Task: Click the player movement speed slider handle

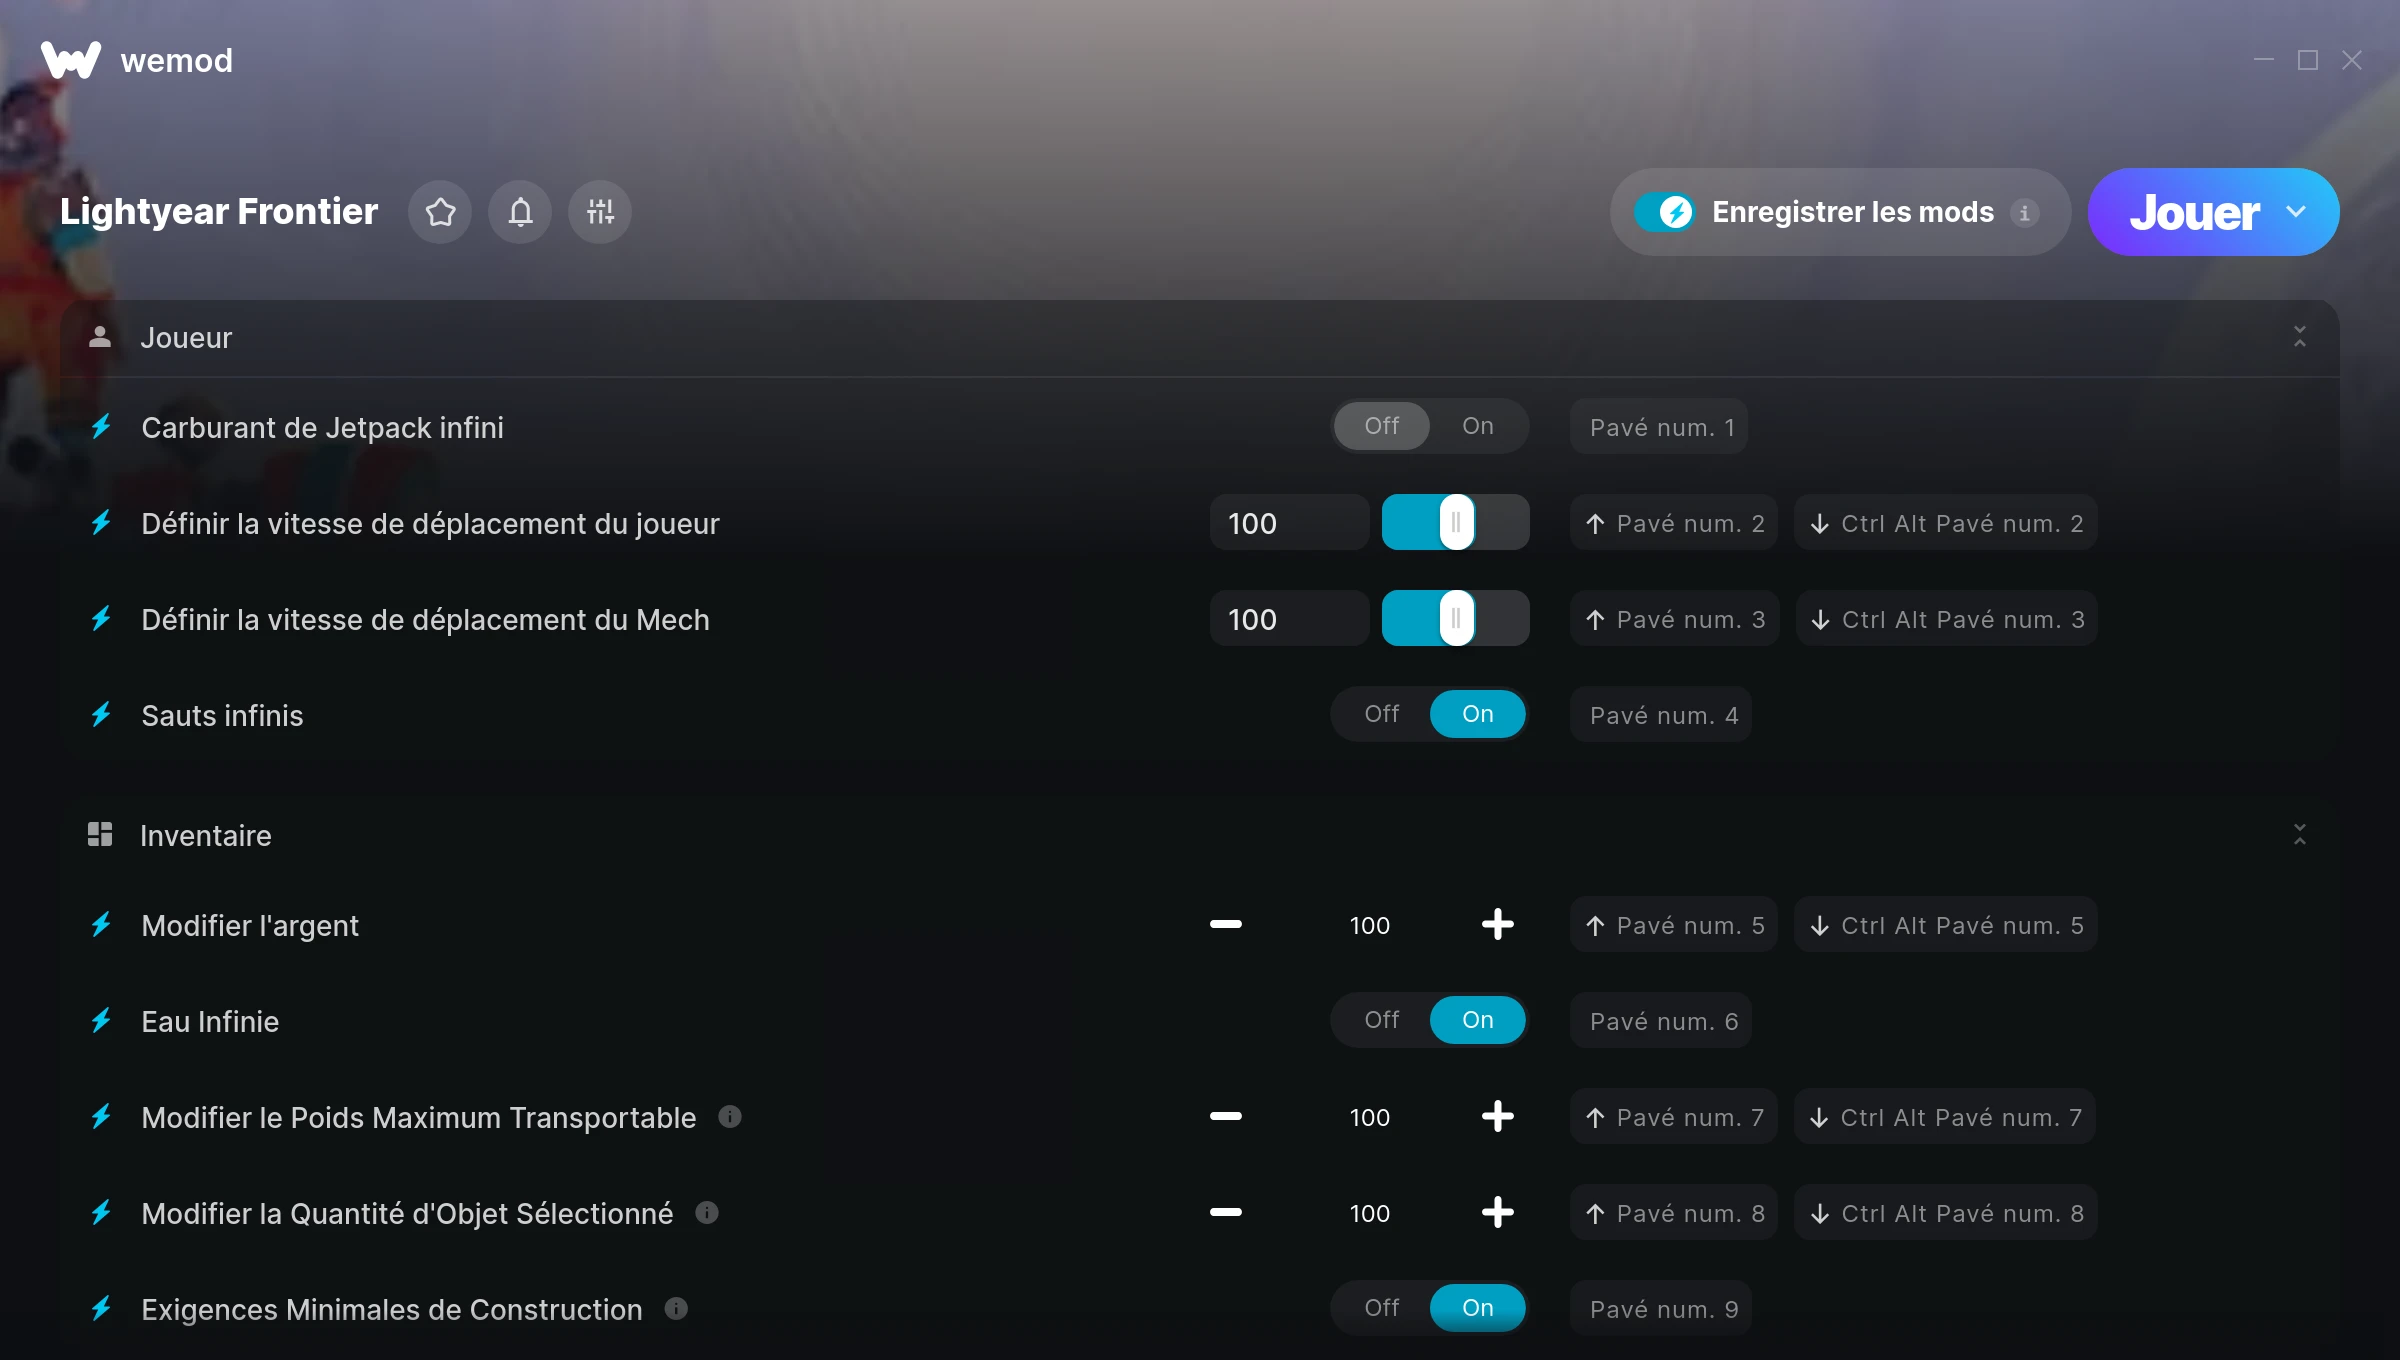Action: 1457,522
